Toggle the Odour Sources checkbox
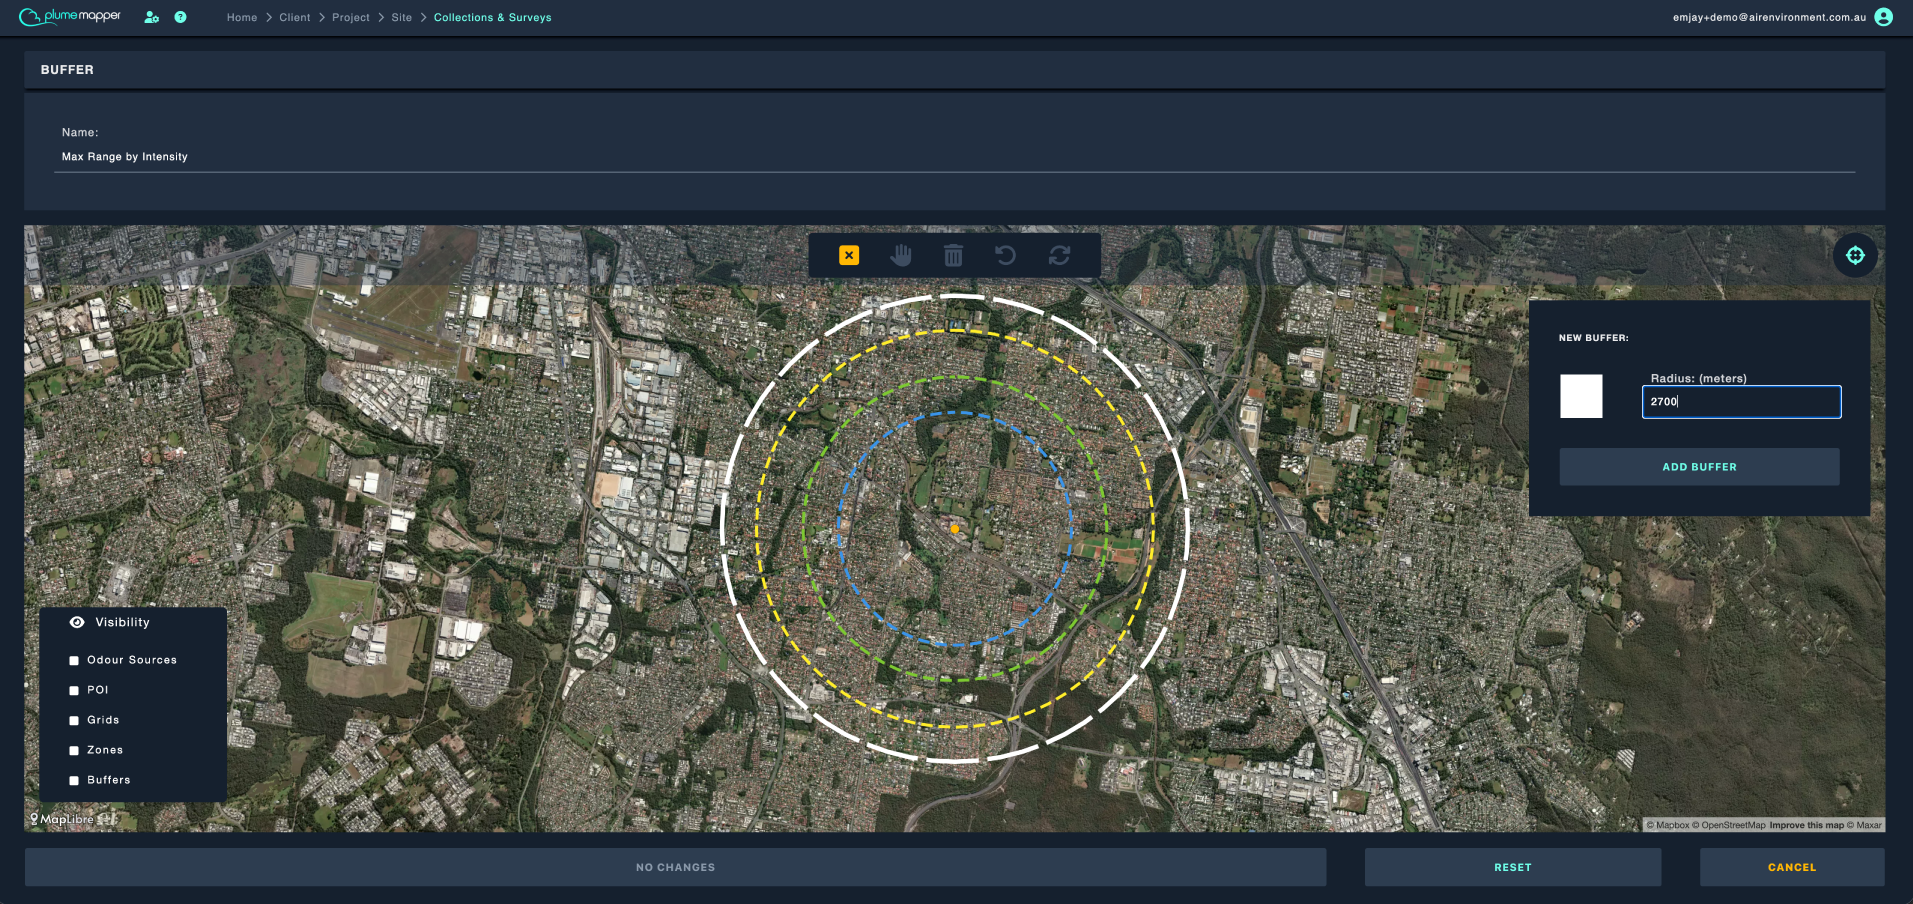 click(74, 661)
